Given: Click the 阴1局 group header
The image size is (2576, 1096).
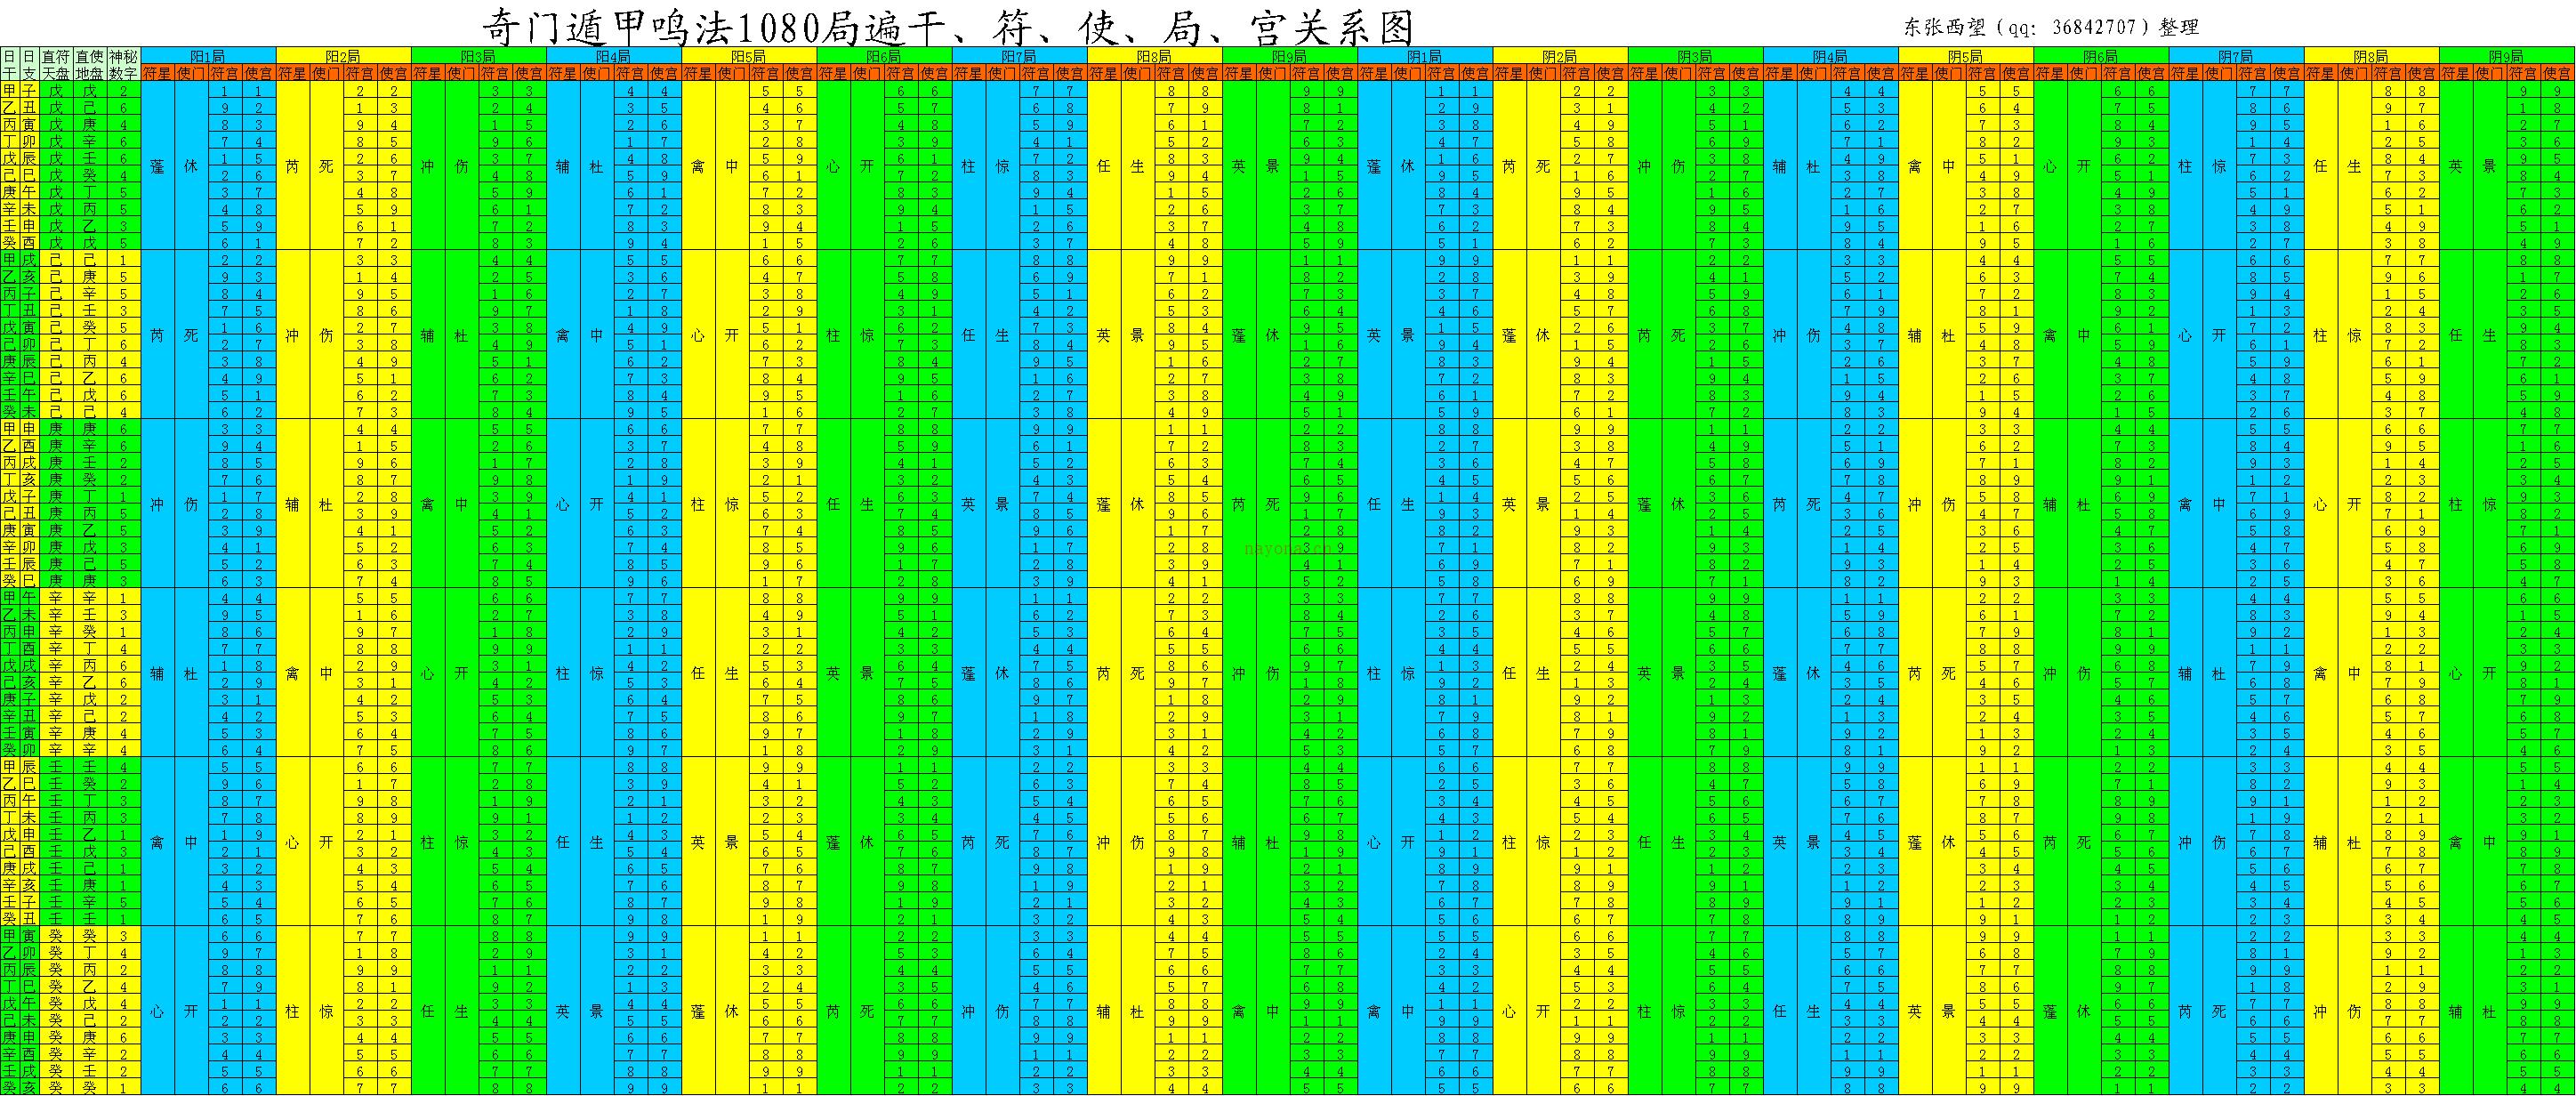Looking at the screenshot, I should (1424, 56).
